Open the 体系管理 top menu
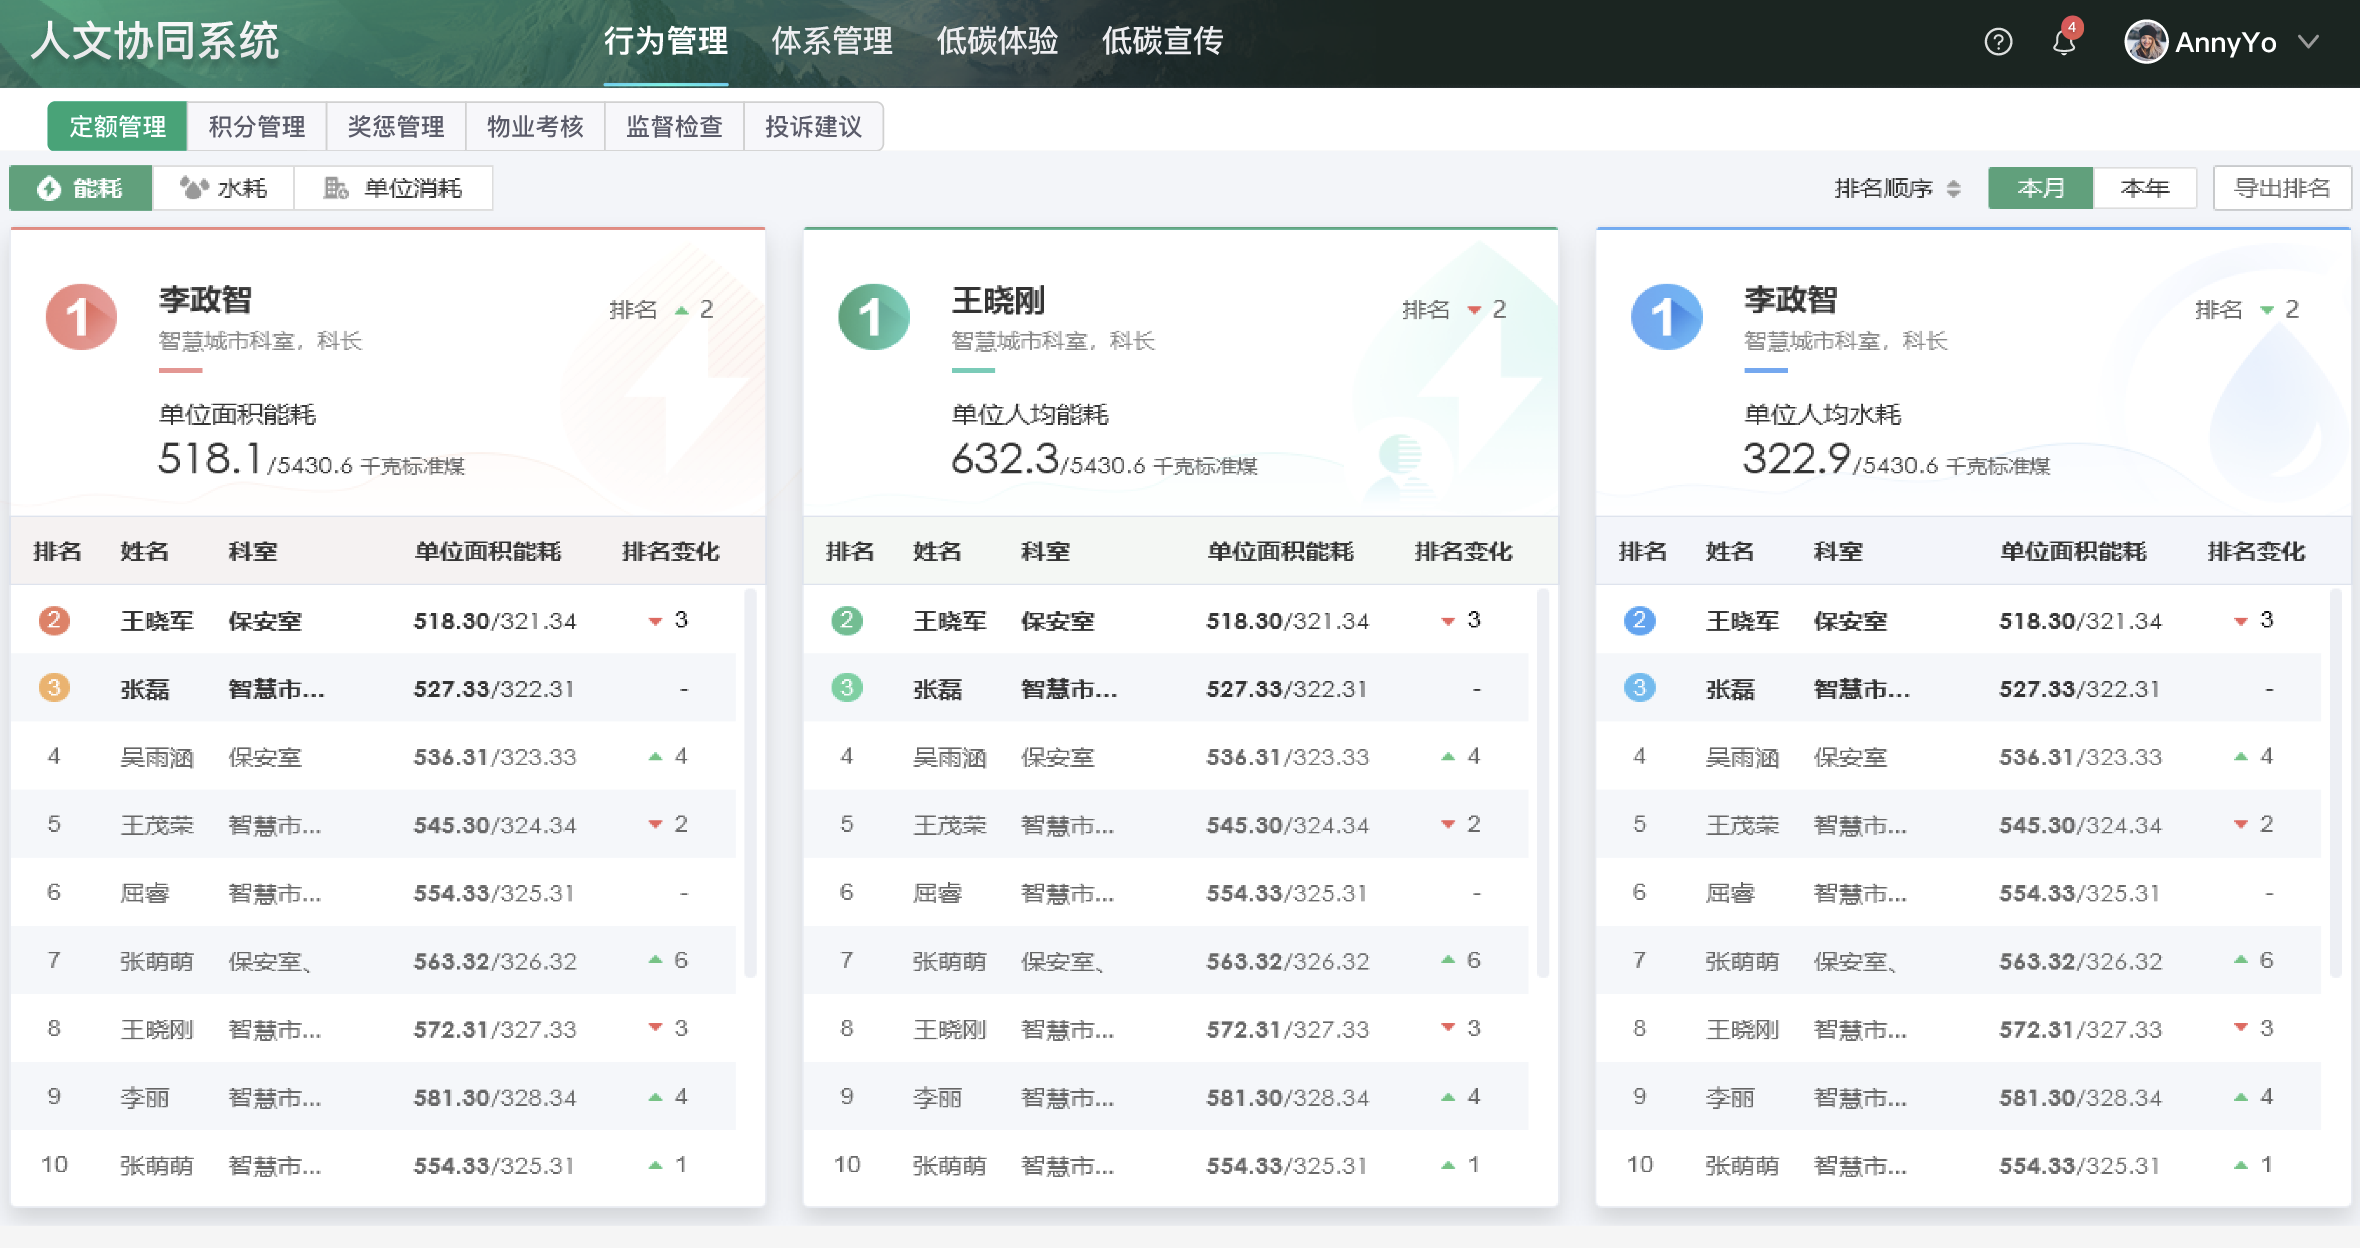Viewport: 2360px width, 1248px height. coord(831,42)
